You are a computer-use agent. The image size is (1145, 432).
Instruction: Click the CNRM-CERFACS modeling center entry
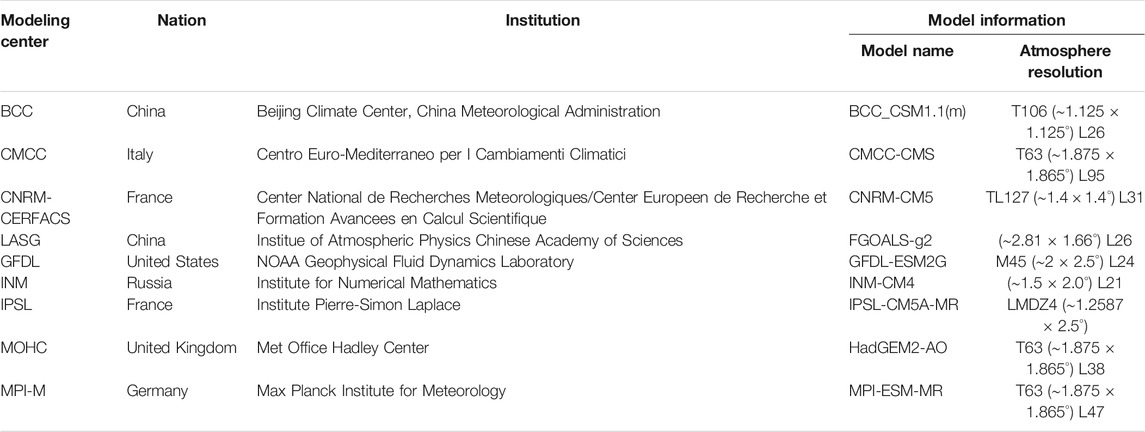[32, 207]
